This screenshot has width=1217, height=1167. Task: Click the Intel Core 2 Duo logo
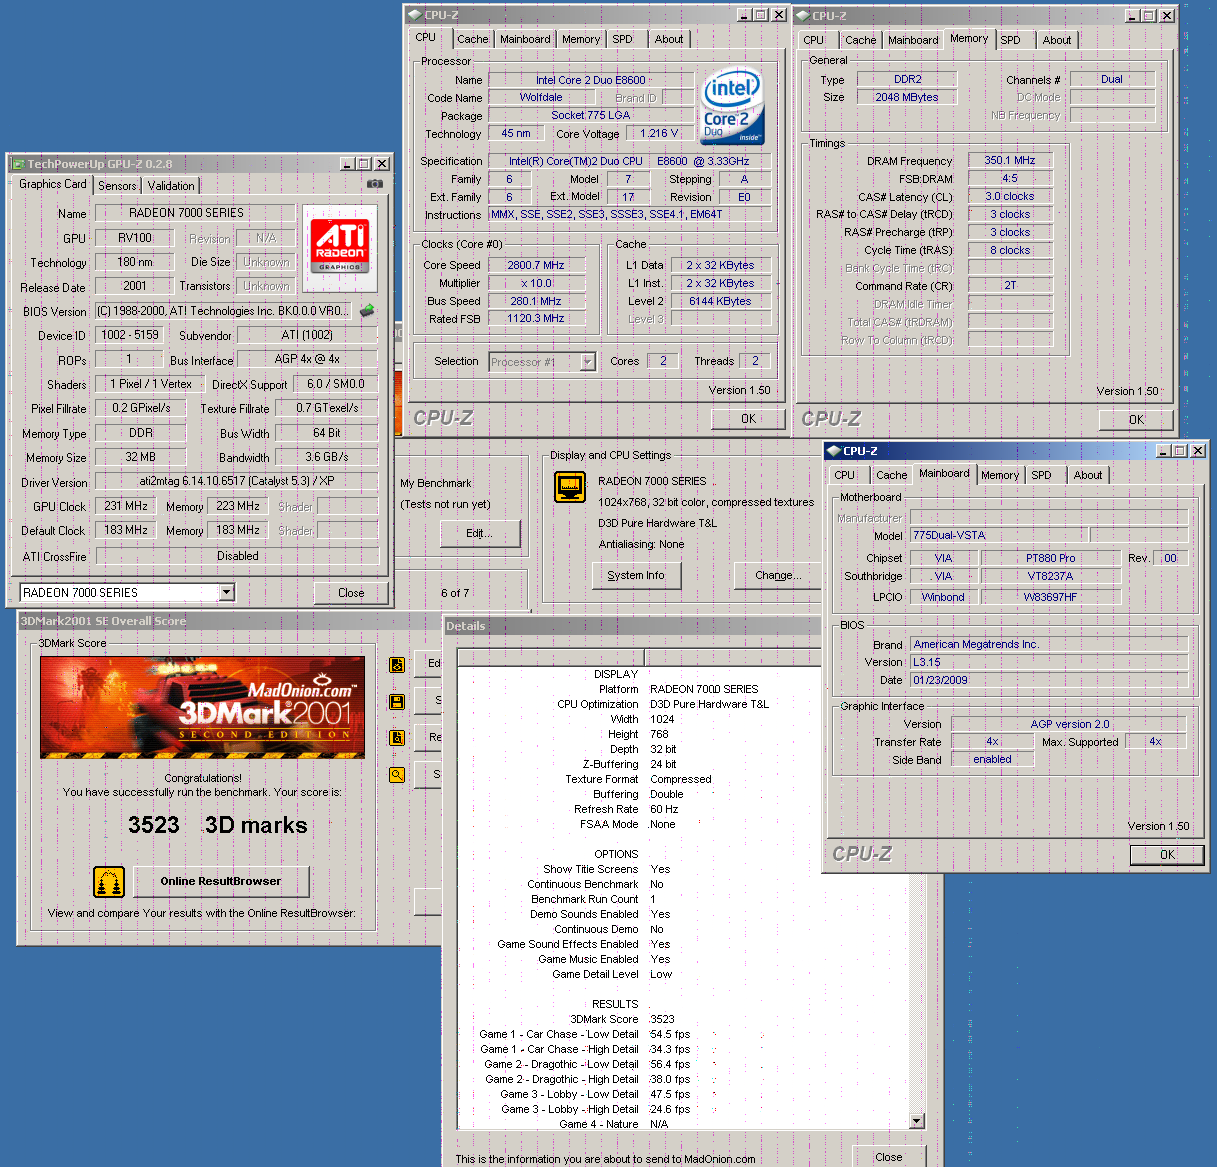coord(732,106)
